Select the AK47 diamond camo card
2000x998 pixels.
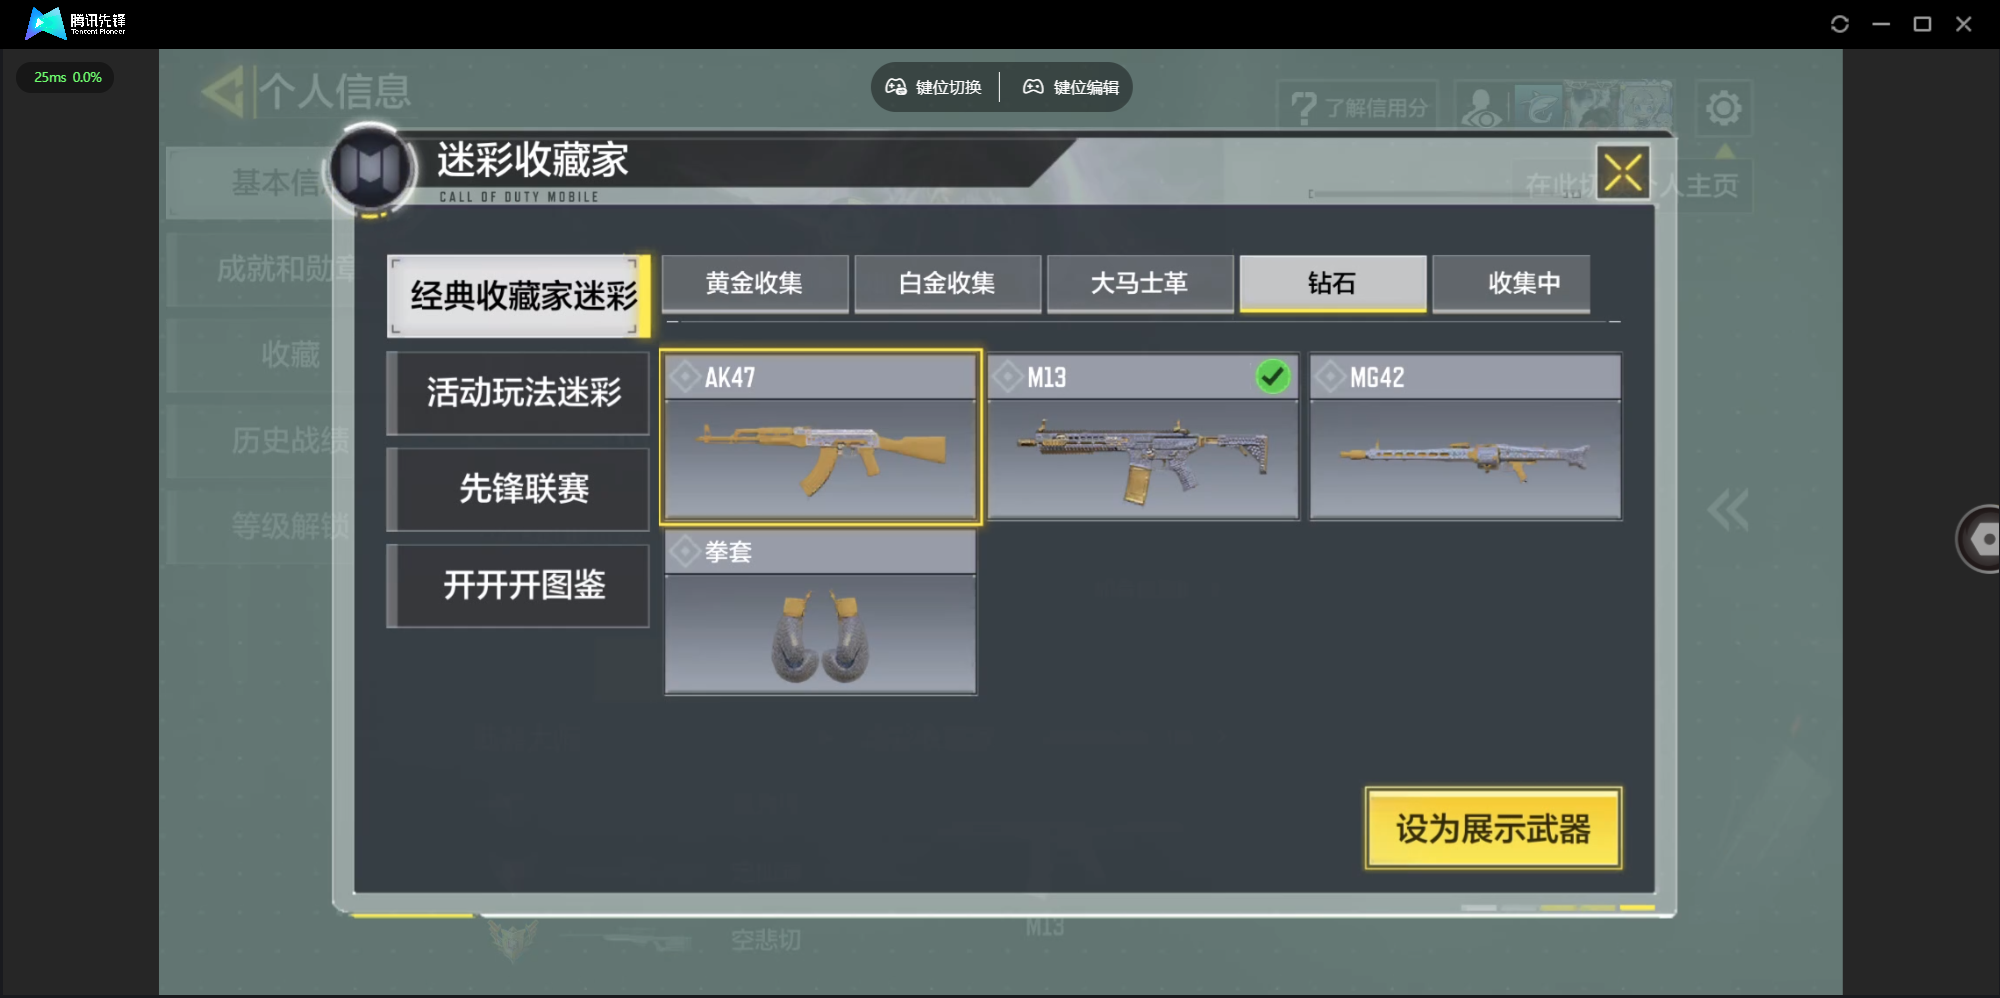point(821,437)
